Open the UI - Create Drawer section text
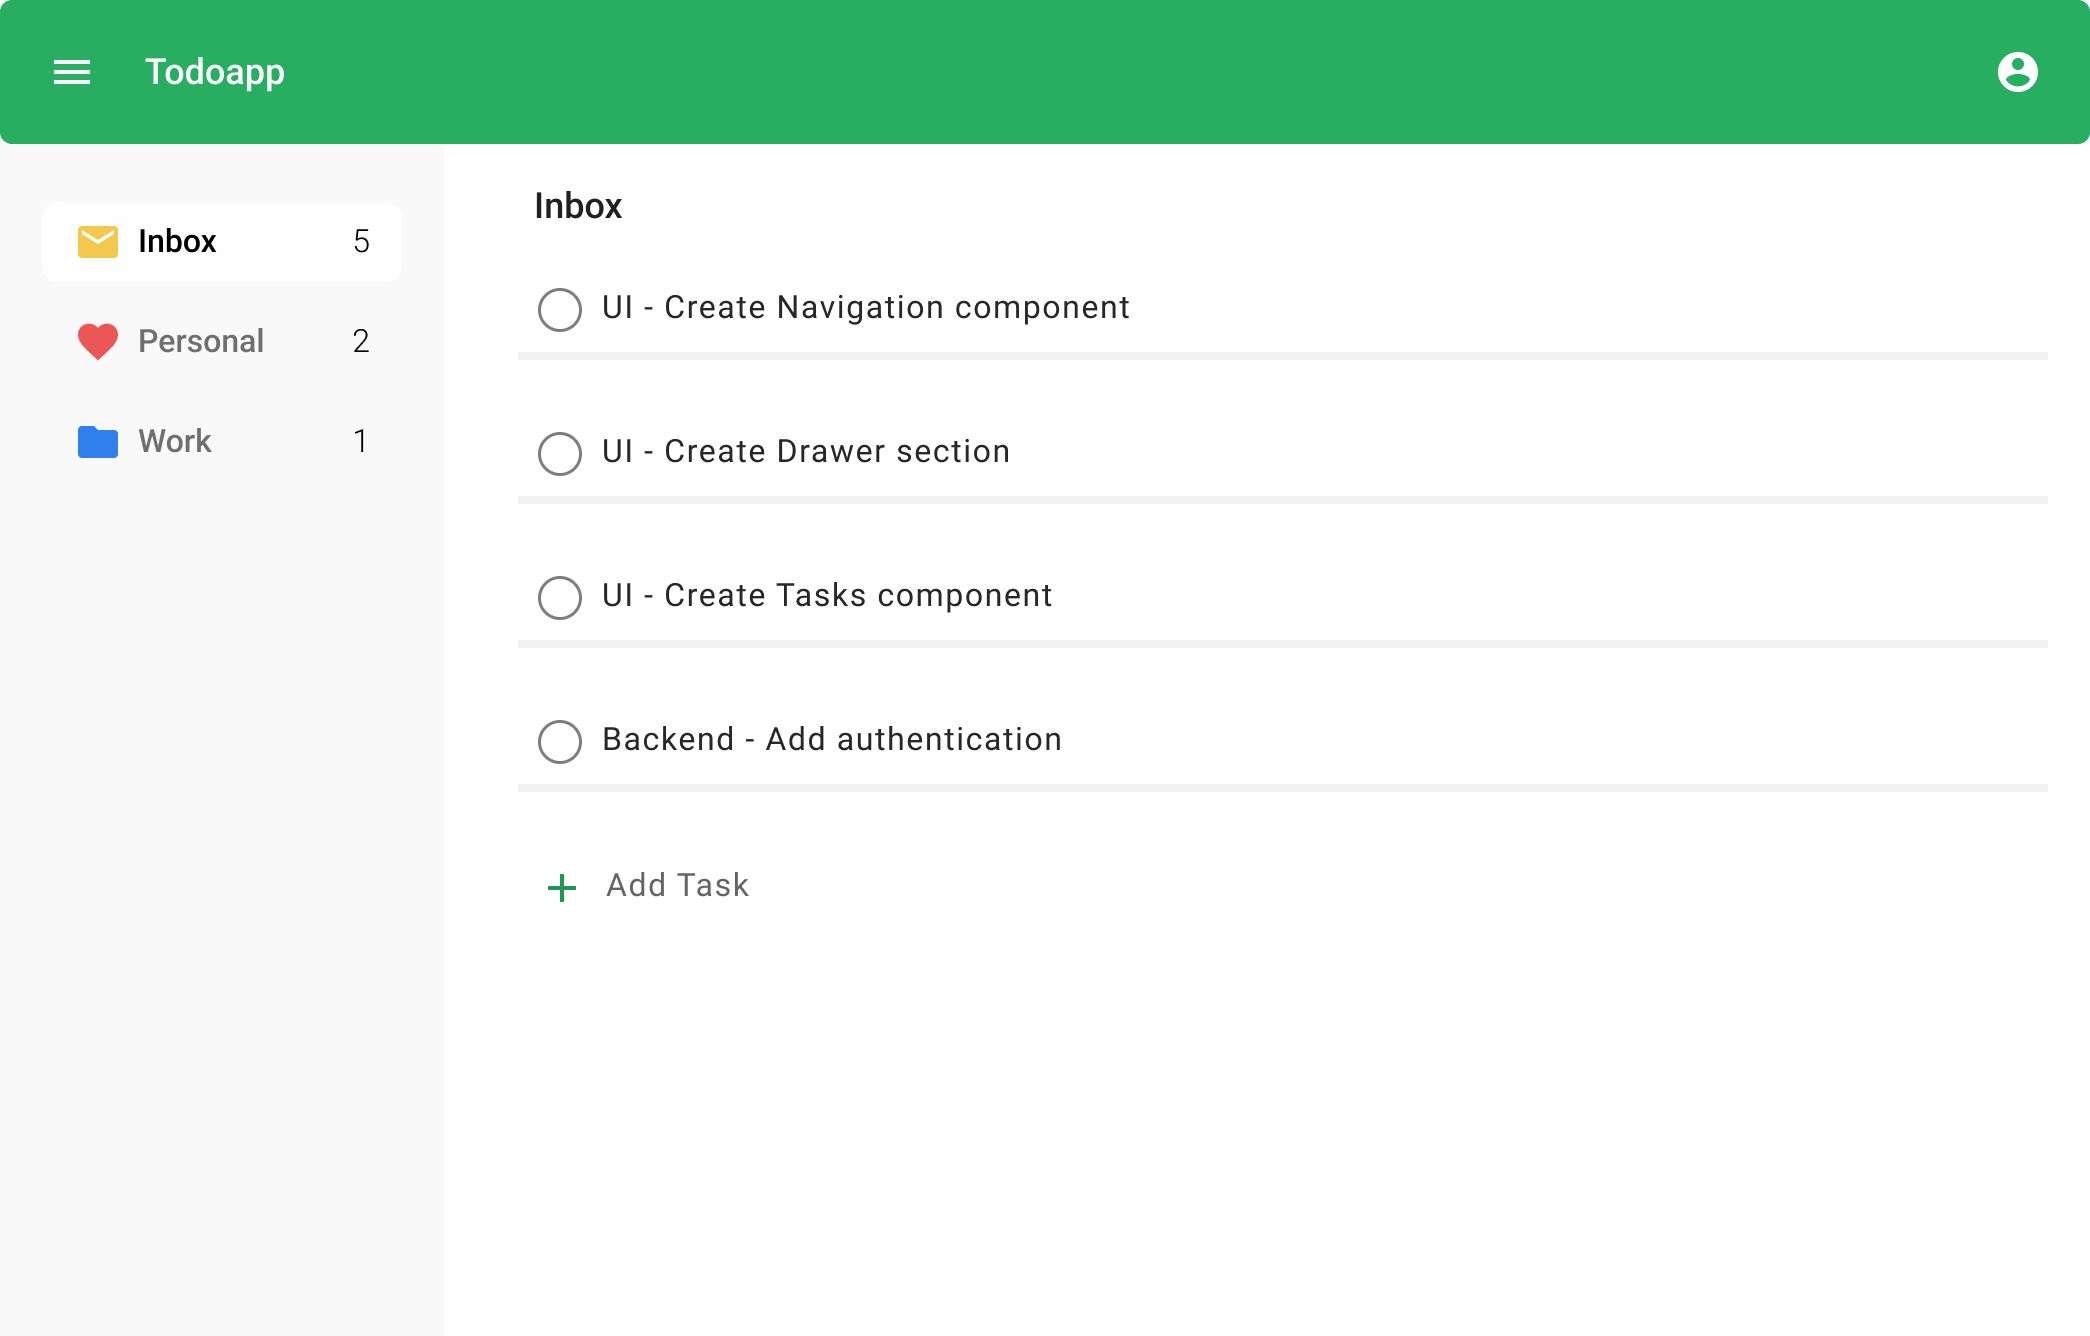The image size is (2090, 1336). pos(806,451)
